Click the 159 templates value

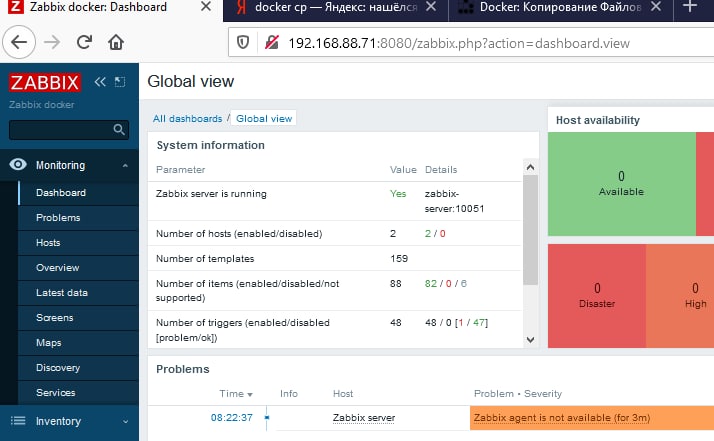[399, 258]
